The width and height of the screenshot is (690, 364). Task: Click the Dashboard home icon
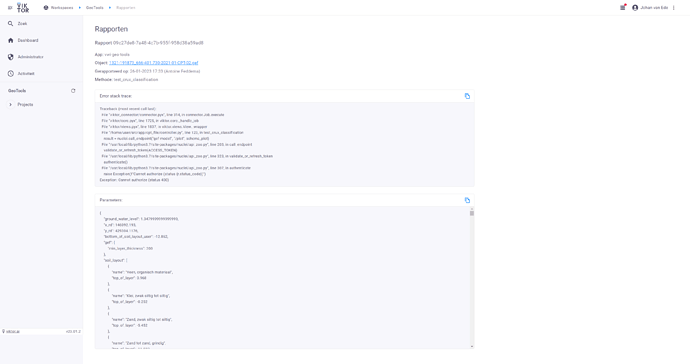point(11,40)
